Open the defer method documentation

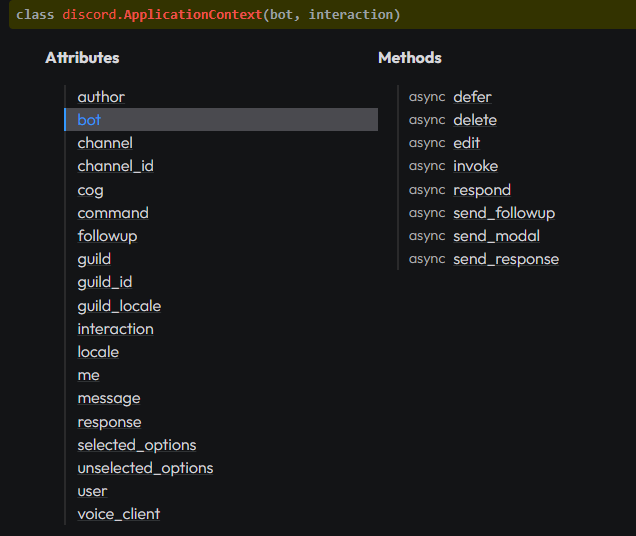[x=472, y=97]
